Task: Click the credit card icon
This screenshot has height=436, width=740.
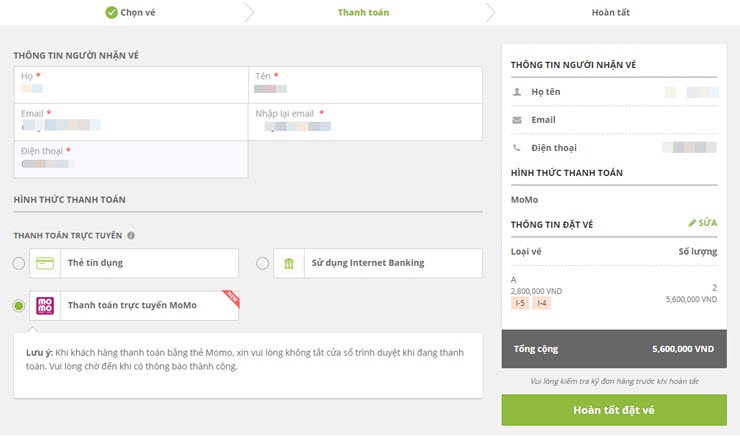Action: (x=45, y=263)
